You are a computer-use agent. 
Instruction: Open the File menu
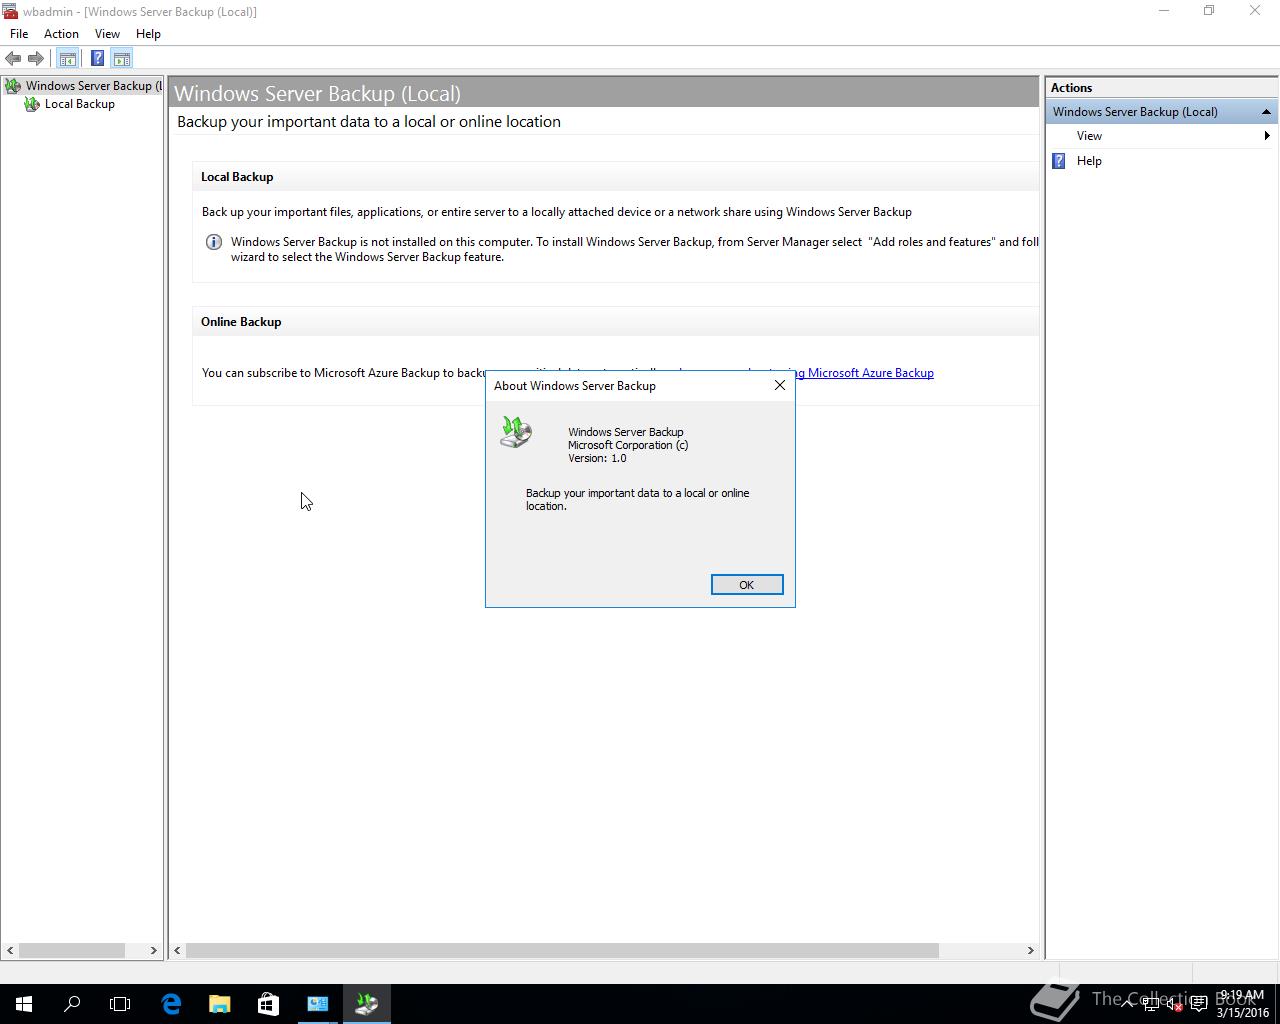[19, 34]
